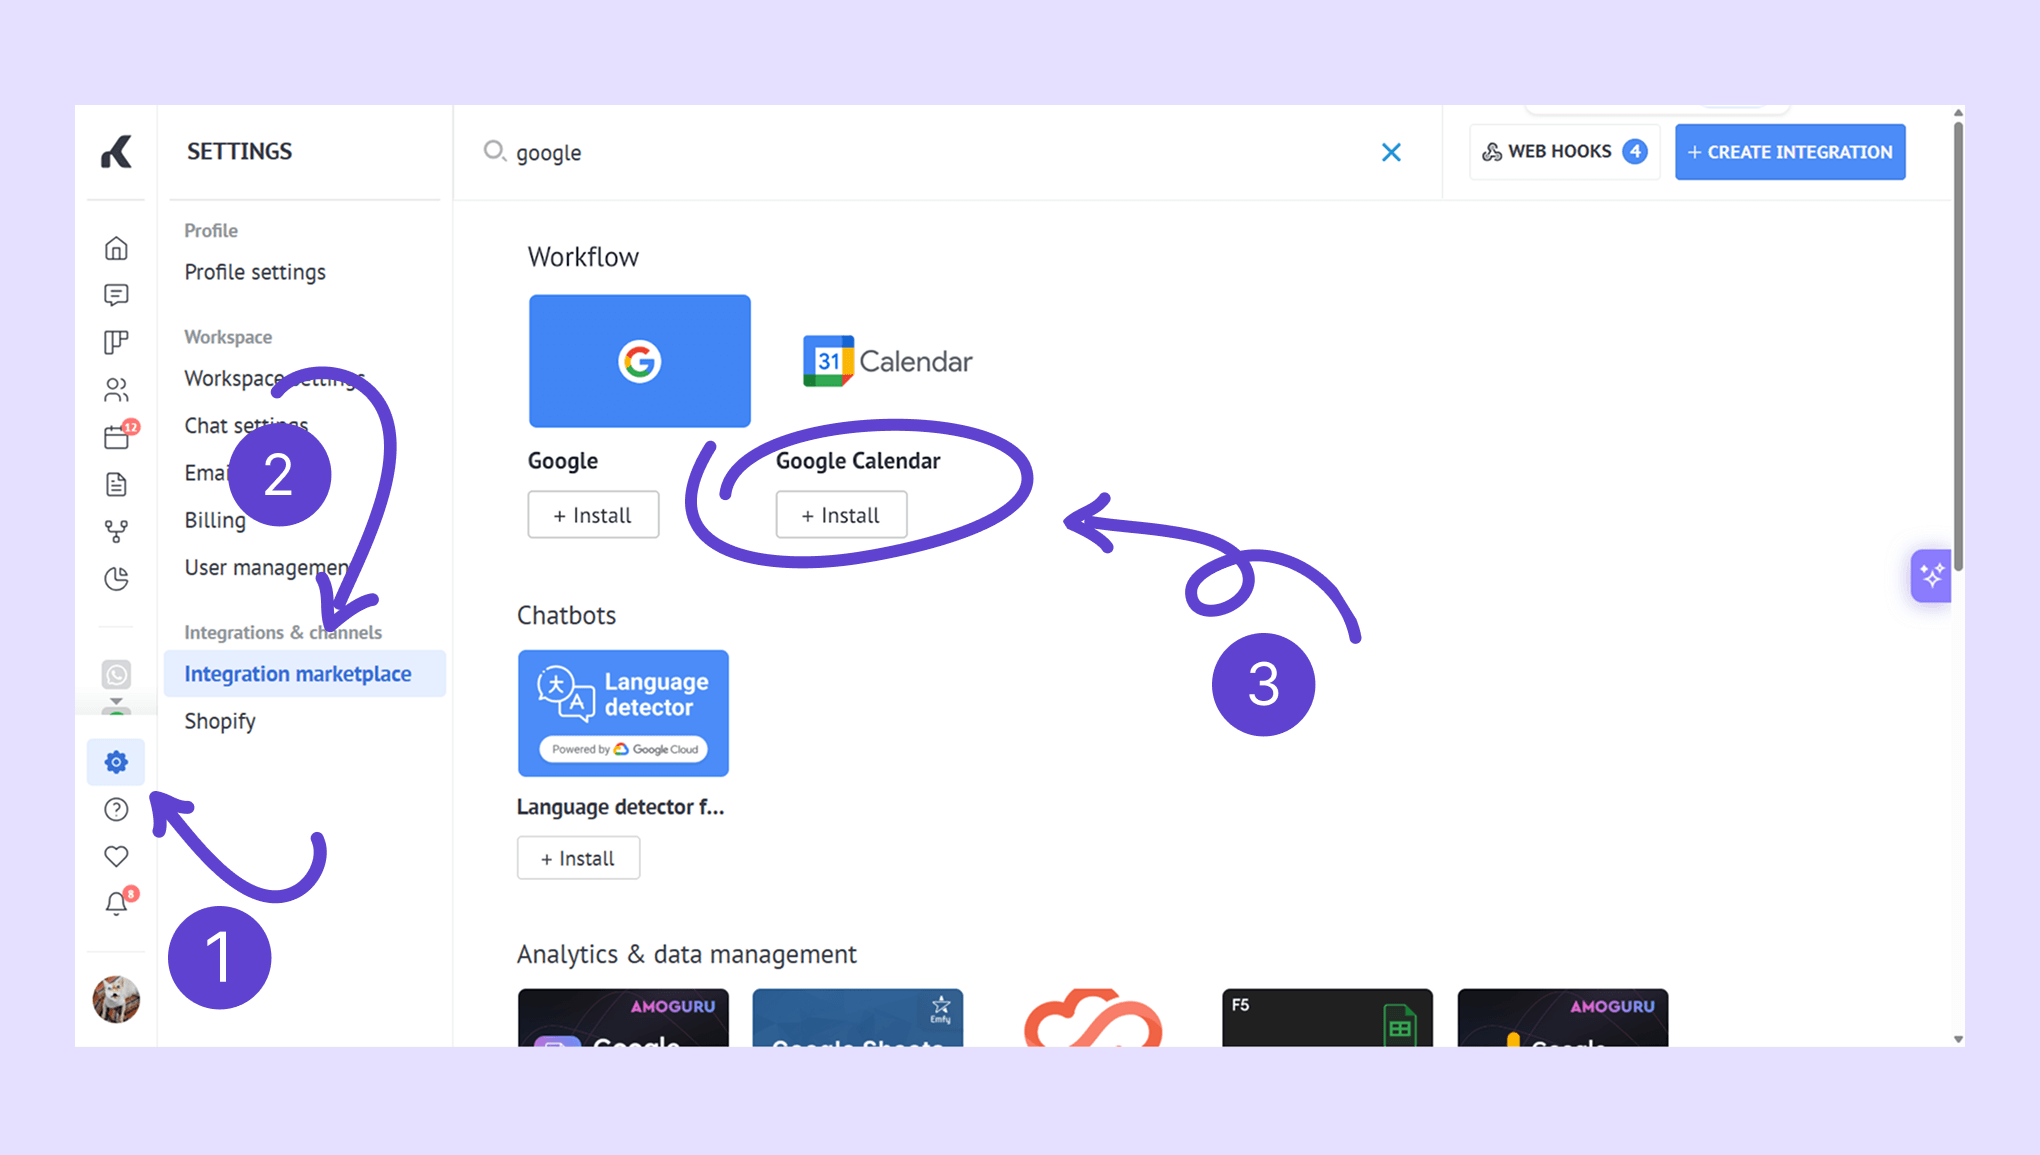
Task: Click the settings gear icon
Action: 116,762
